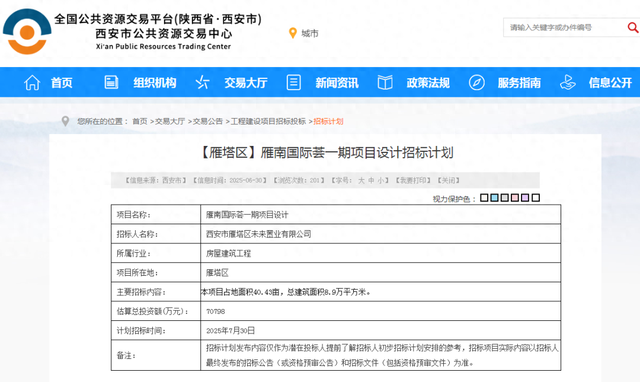
Task: Click the 招标人名称 row label
Action: [x=137, y=234]
